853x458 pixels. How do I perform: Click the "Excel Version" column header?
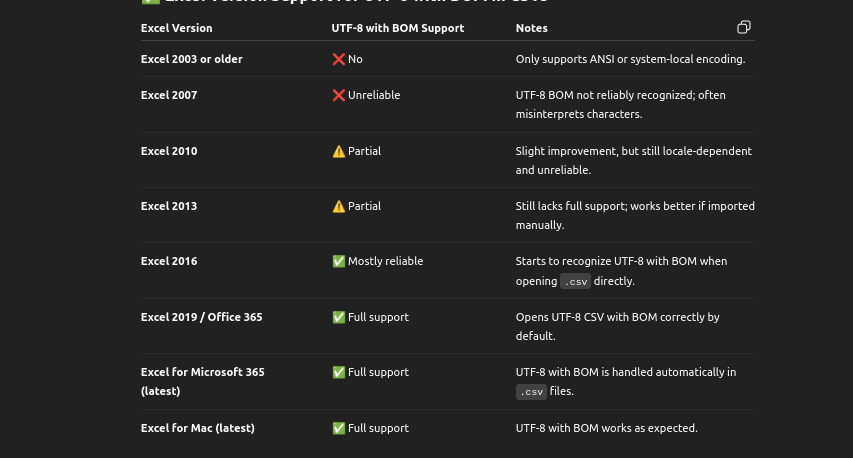coord(176,28)
